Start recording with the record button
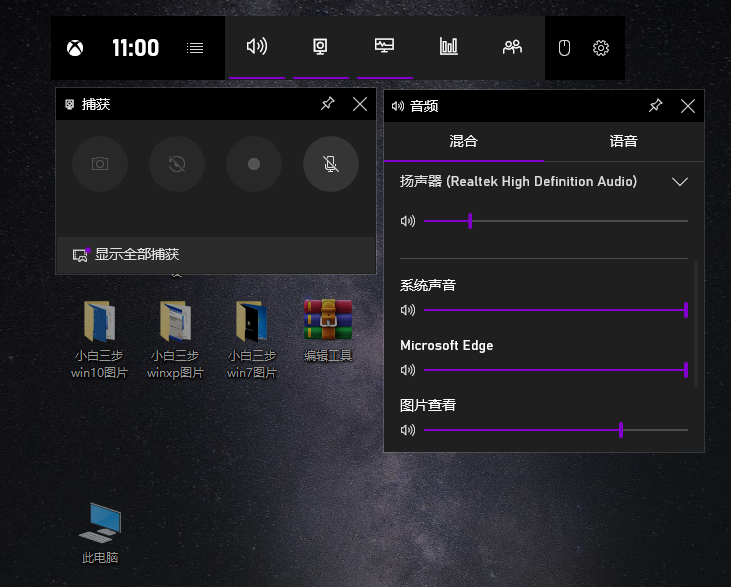This screenshot has width=731, height=587. pyautogui.click(x=254, y=164)
